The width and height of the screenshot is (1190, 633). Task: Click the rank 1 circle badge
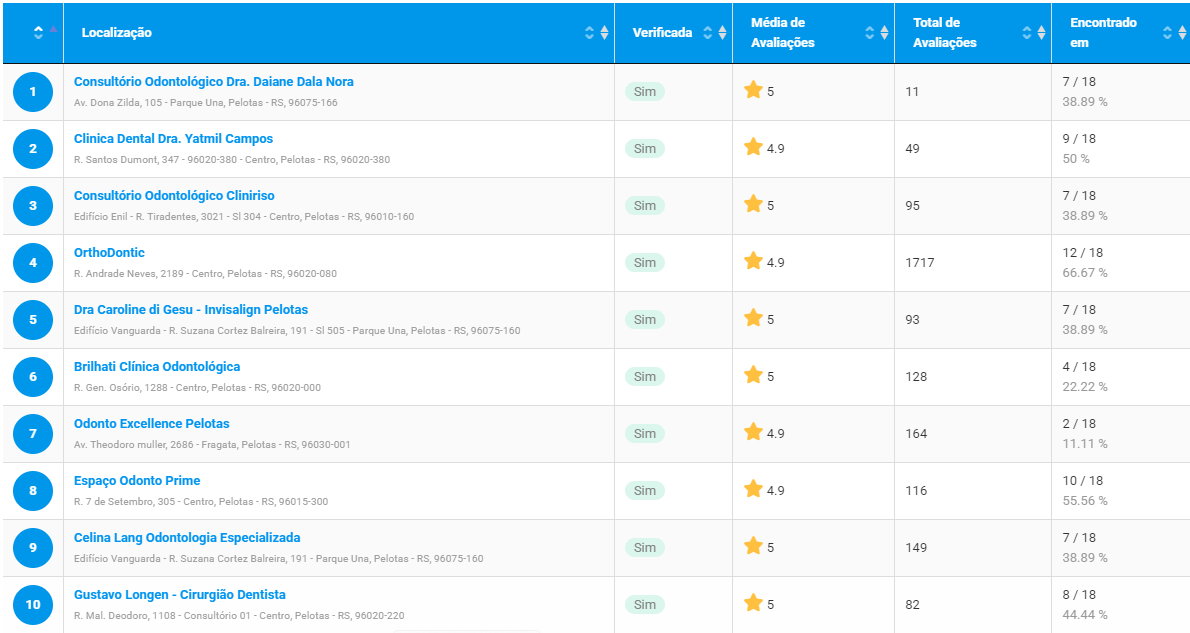coord(33,92)
